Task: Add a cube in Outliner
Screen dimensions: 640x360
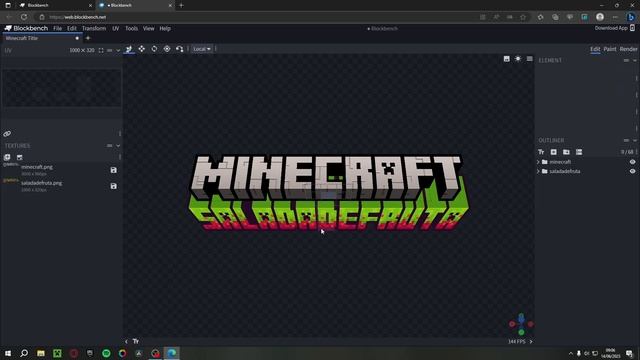Action: tap(553, 152)
